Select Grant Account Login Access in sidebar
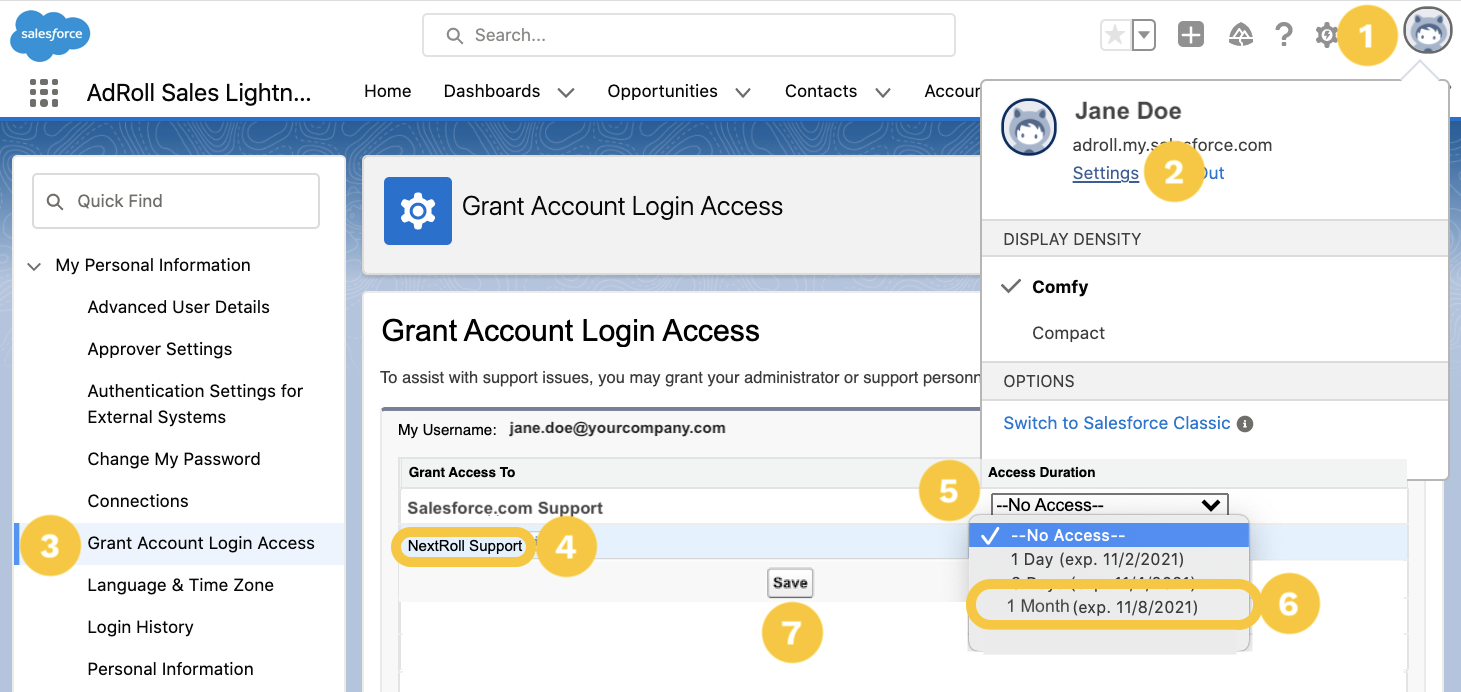This screenshot has width=1461, height=692. coord(201,543)
